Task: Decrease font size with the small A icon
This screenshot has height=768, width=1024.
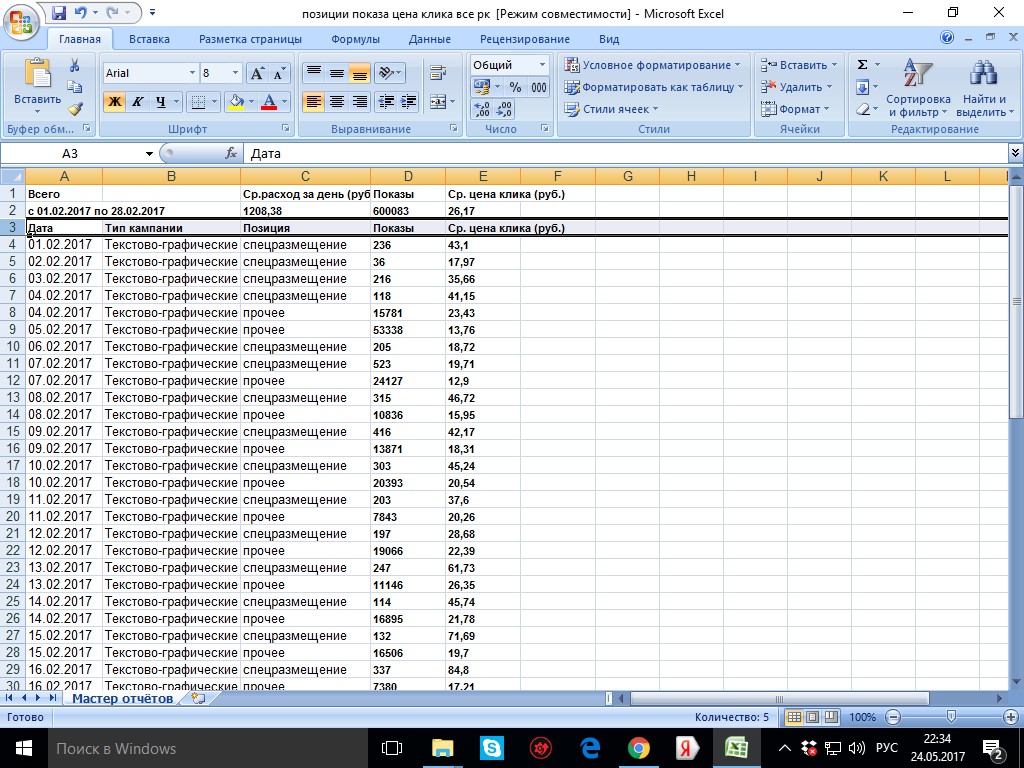Action: [279, 73]
